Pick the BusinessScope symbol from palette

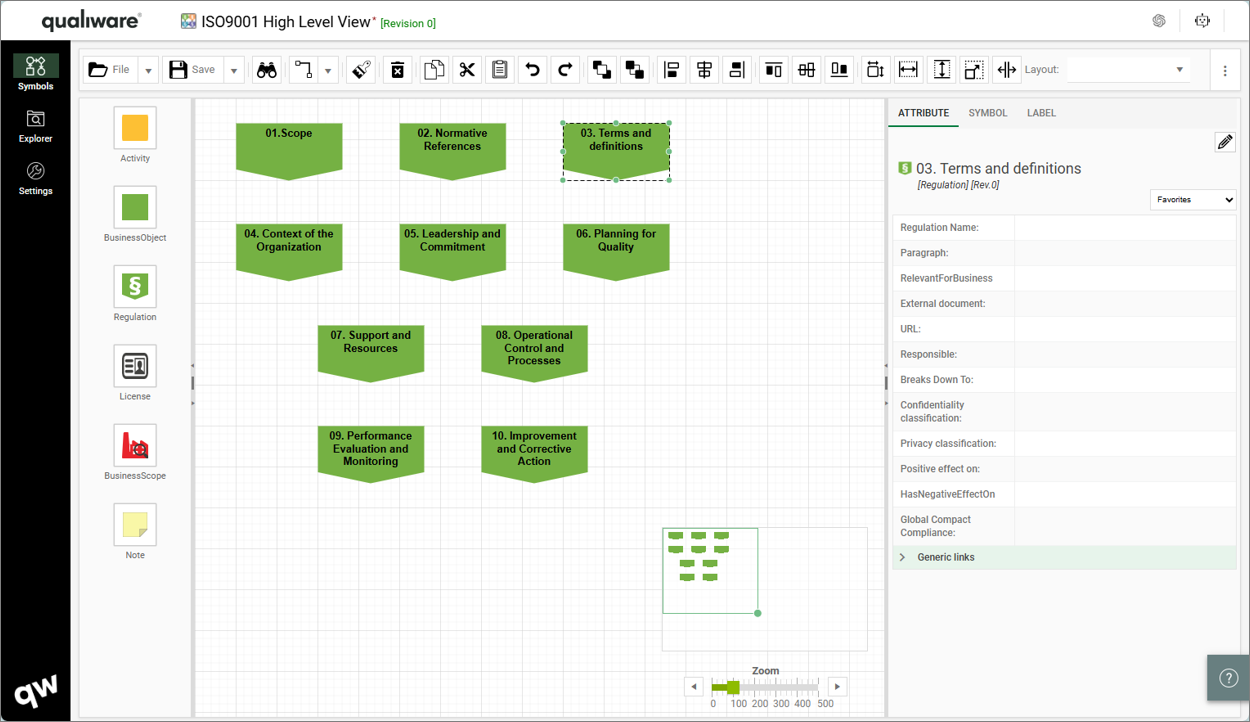(135, 446)
